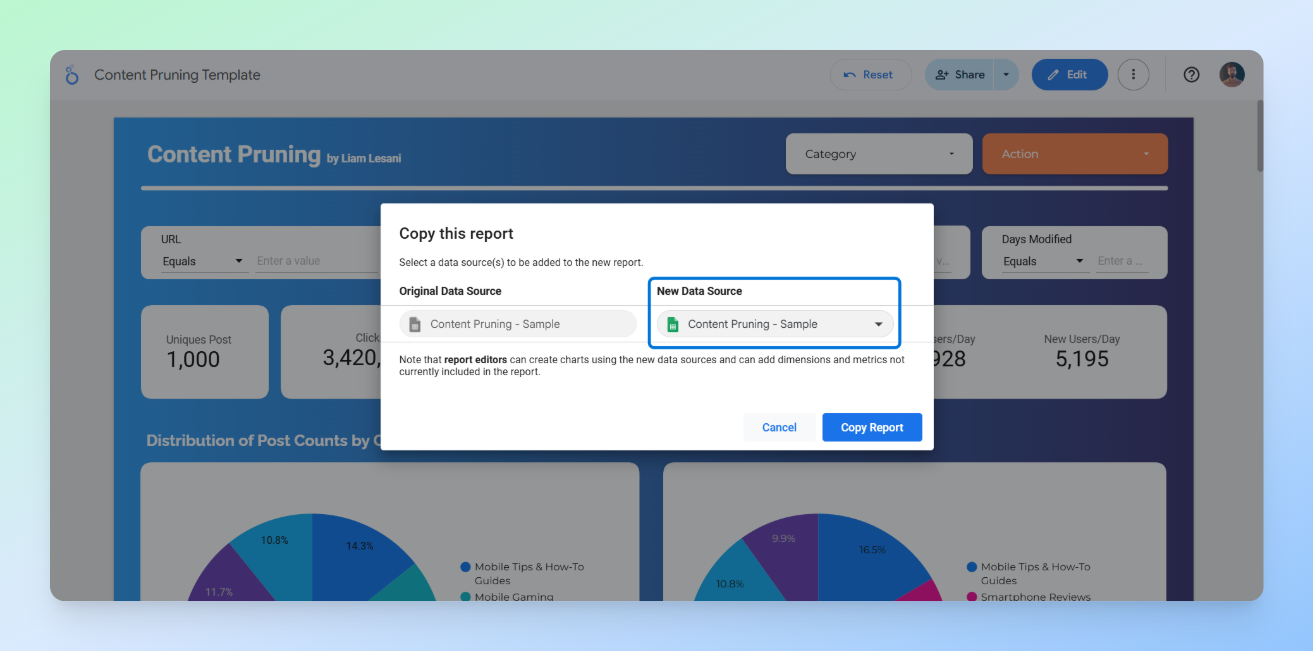Open the Share button's split-arrow menu
Image resolution: width=1313 pixels, height=651 pixels.
tap(1006, 74)
